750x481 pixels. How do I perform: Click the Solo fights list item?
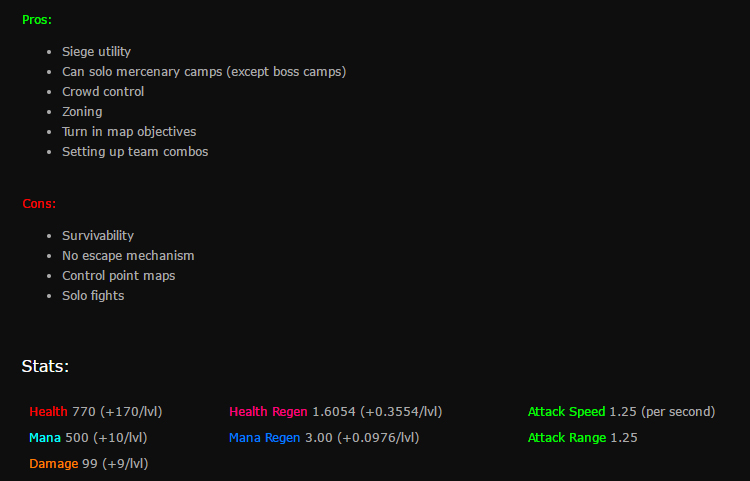coord(93,296)
